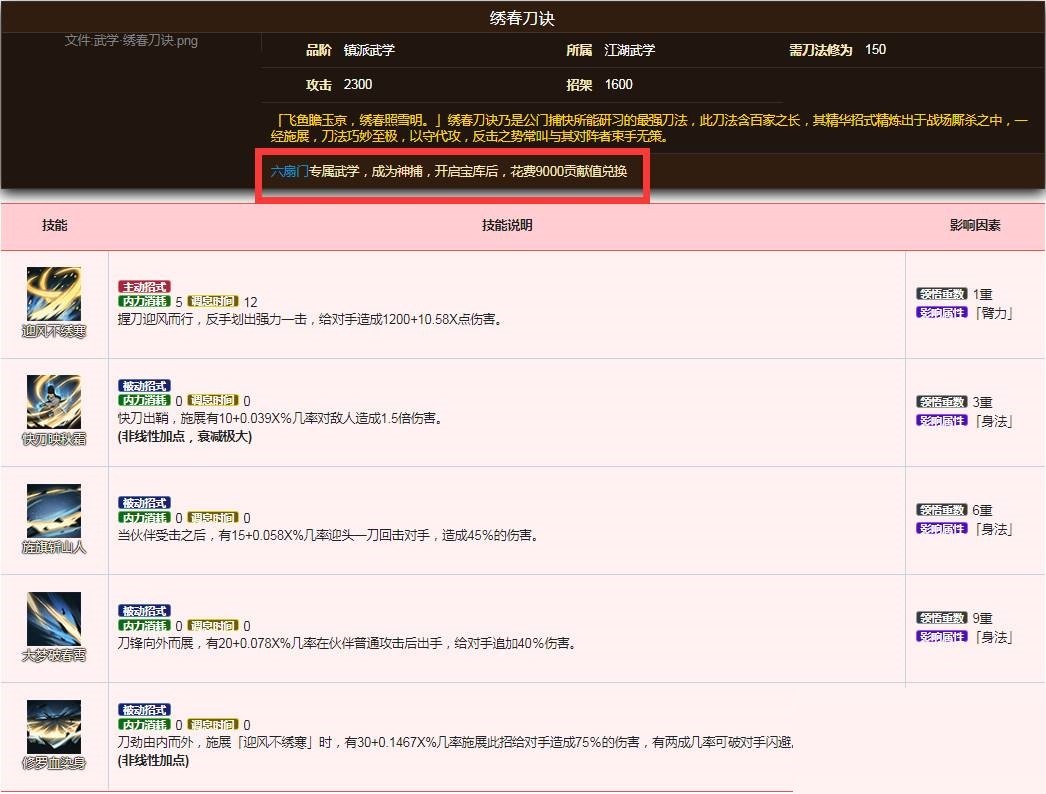Click the 江湖武学 category value
The height and width of the screenshot is (794, 1046).
[x=630, y=50]
